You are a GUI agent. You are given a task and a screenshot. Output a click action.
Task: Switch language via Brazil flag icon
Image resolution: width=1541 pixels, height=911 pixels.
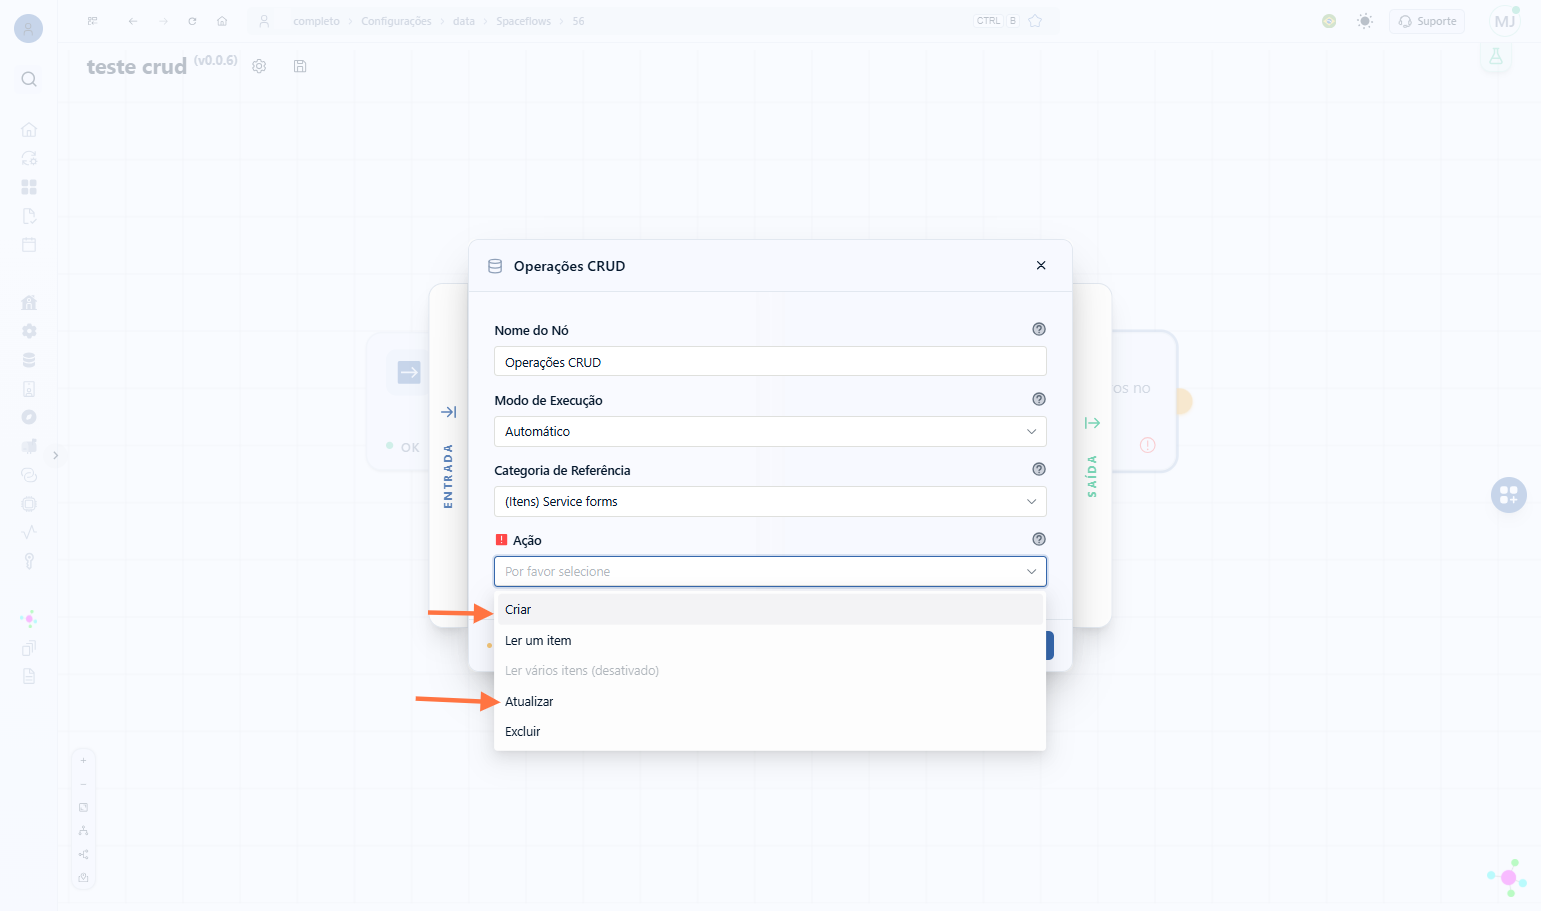[1329, 21]
